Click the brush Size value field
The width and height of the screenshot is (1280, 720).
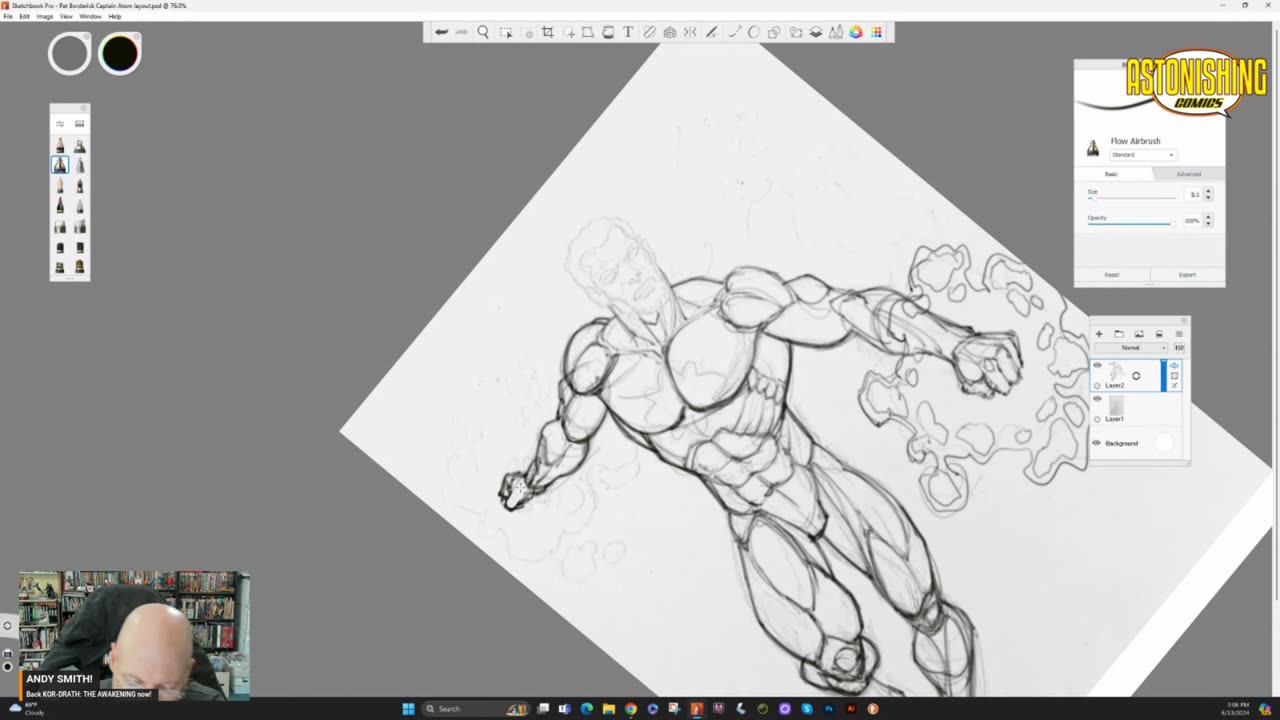click(x=1194, y=195)
